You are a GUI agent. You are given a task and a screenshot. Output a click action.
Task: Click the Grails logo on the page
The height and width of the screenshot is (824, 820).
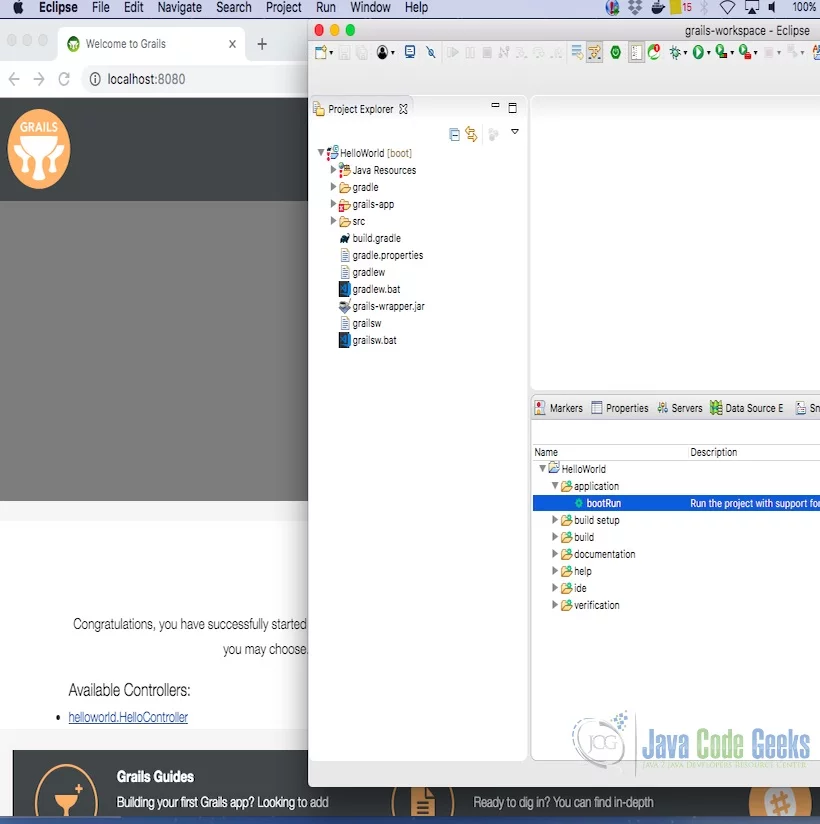(39, 149)
